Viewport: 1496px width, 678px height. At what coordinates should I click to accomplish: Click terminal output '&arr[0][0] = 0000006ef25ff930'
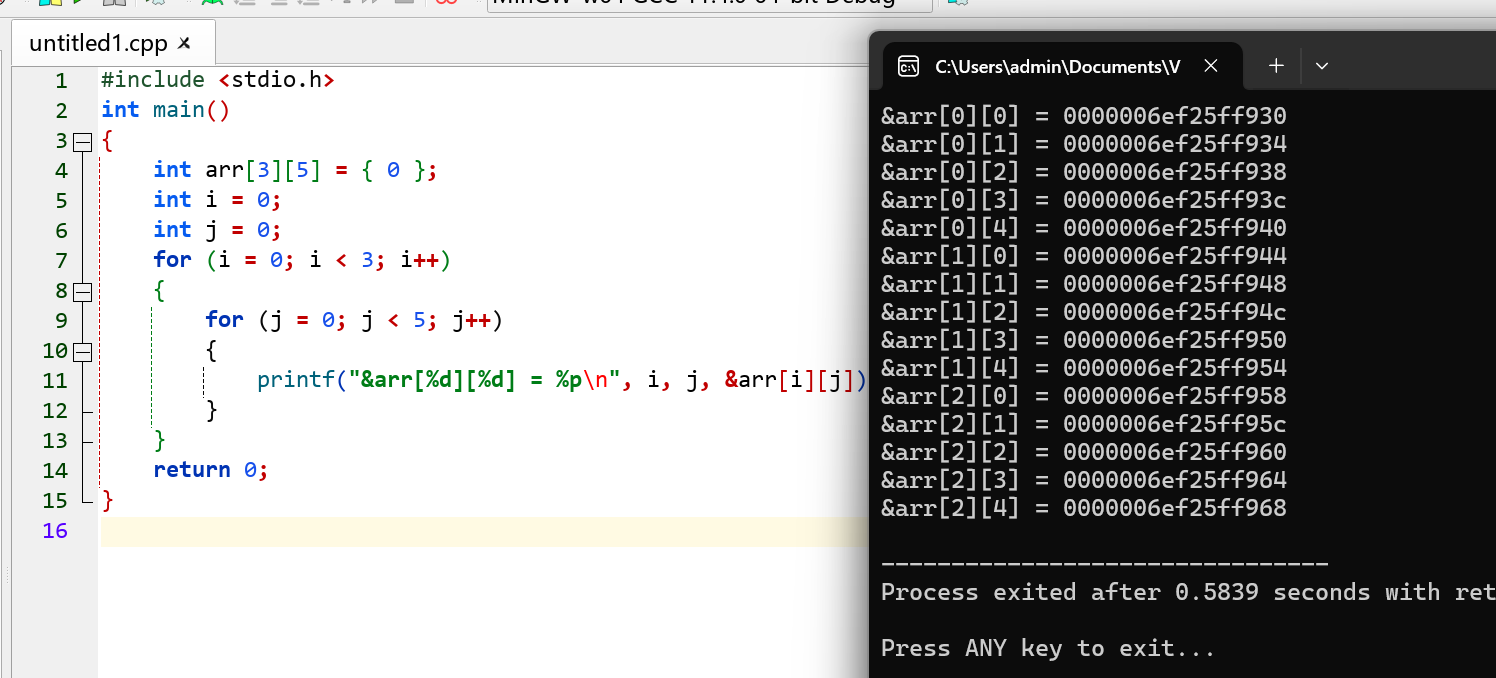[x=1084, y=116]
